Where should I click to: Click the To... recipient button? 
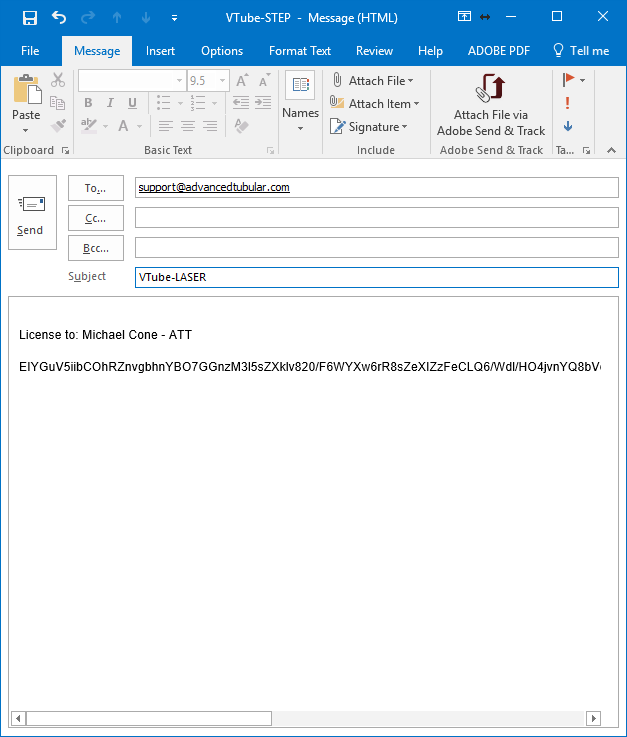tap(96, 188)
